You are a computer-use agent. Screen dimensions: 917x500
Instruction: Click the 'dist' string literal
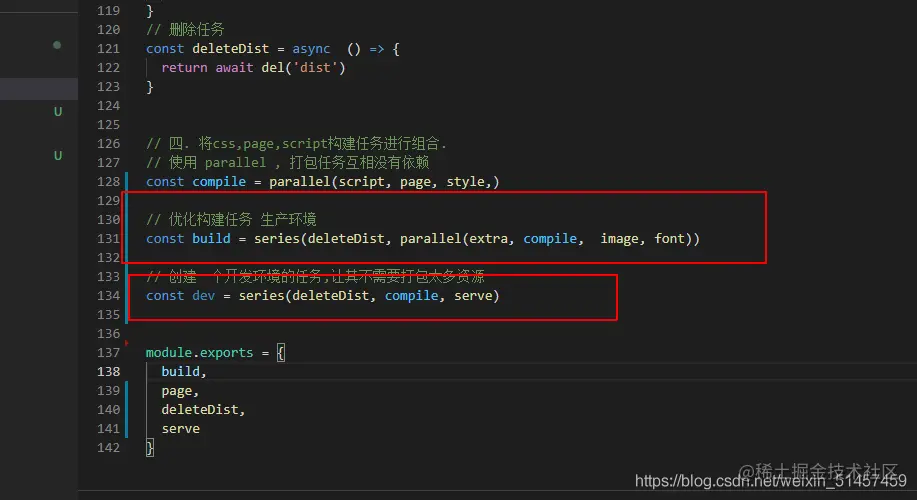pos(315,68)
